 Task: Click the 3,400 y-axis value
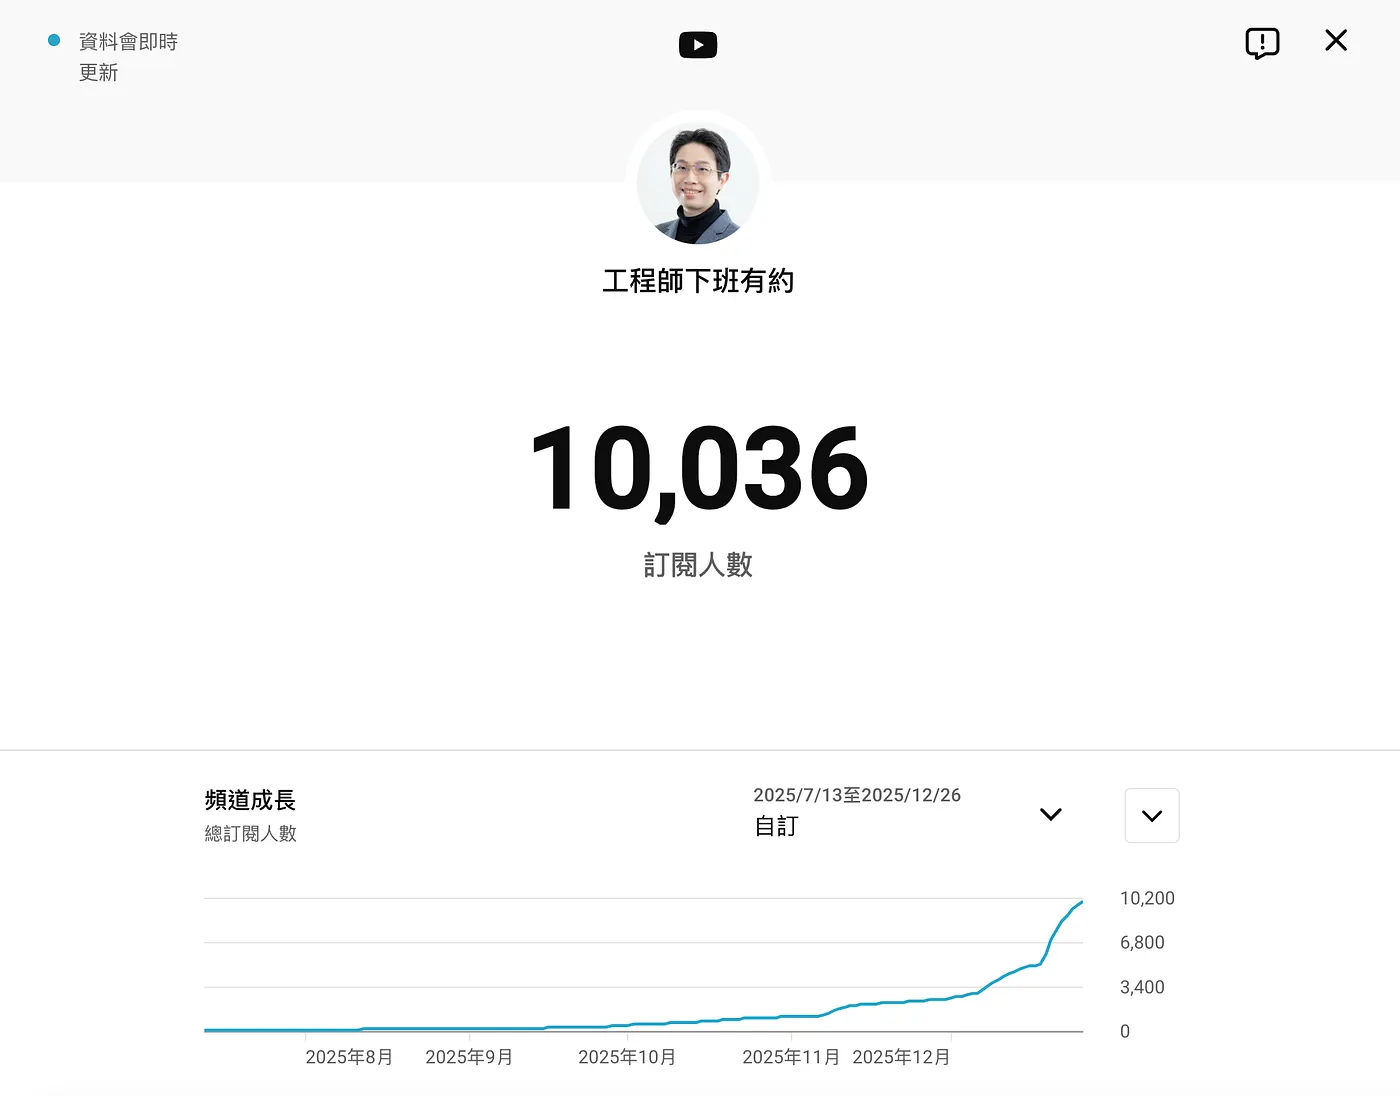pyautogui.click(x=1142, y=987)
